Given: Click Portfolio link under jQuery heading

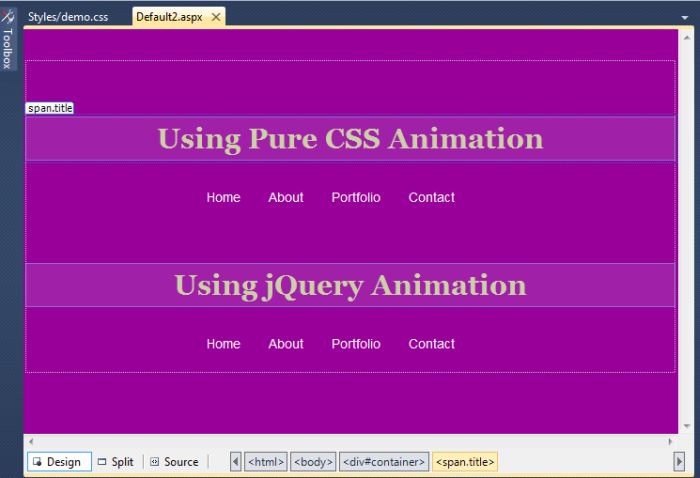Looking at the screenshot, I should click(356, 344).
